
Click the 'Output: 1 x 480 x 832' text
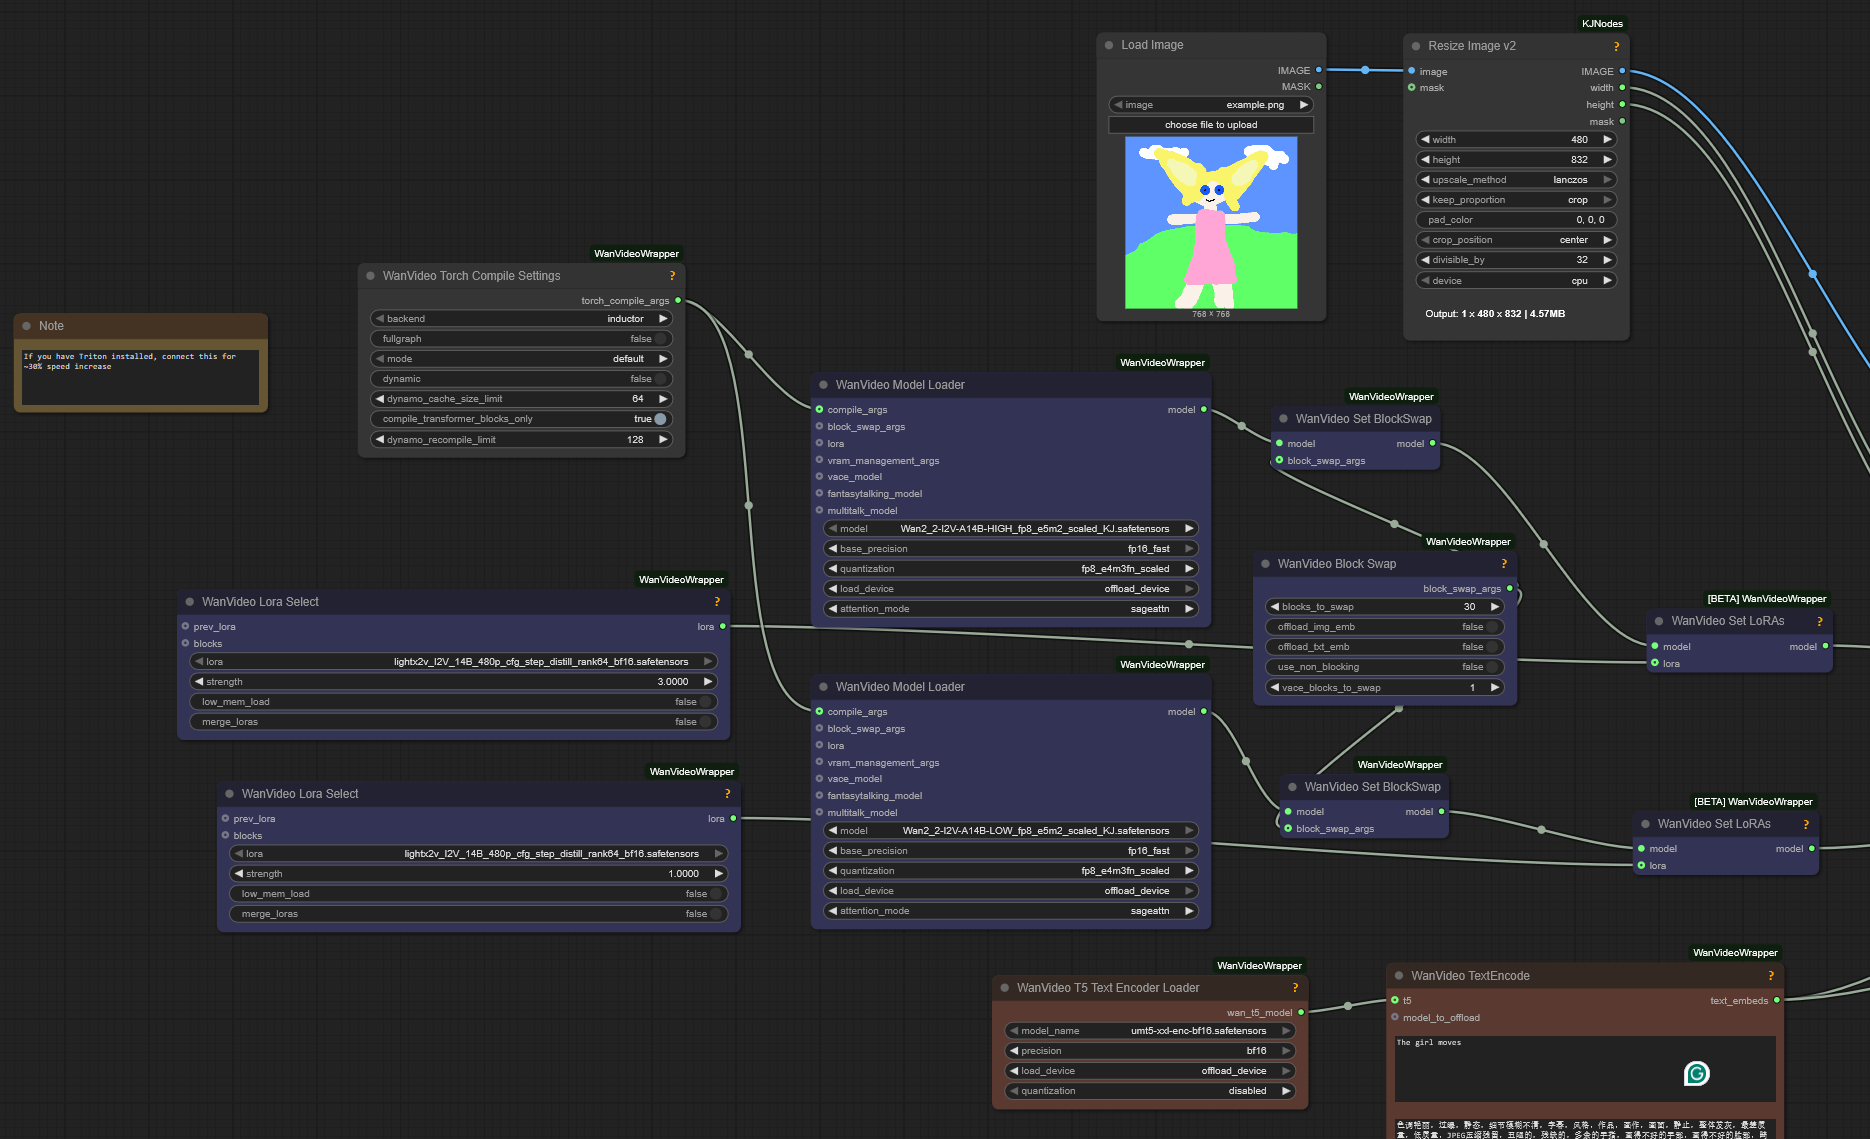point(1495,314)
